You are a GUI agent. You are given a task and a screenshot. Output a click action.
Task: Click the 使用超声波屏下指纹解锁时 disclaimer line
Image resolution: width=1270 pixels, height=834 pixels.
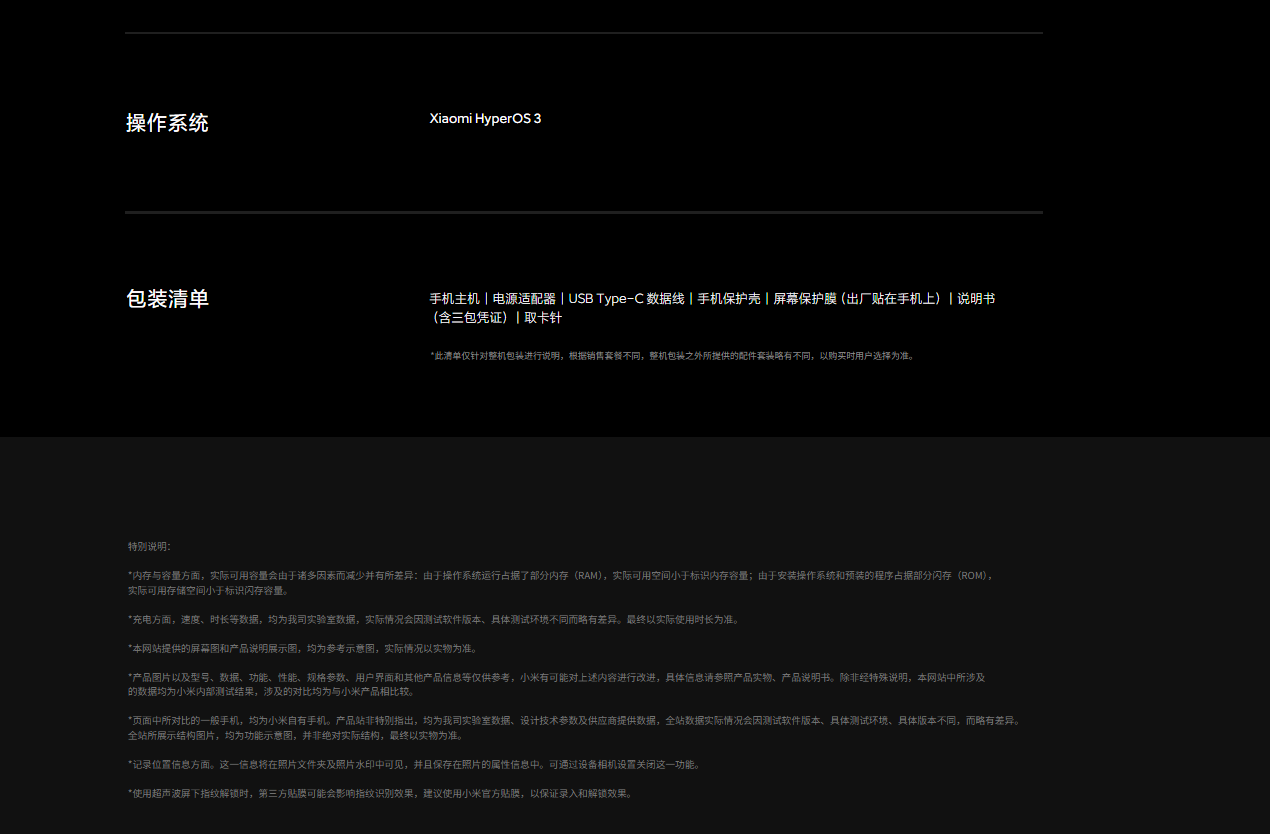coord(380,793)
